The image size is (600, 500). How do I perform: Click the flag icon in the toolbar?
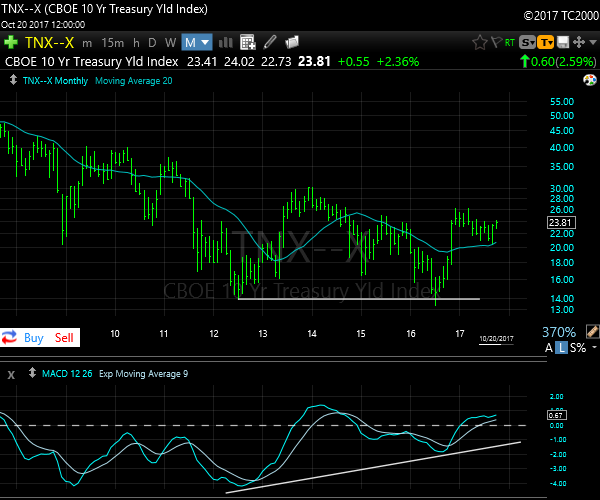(x=497, y=42)
